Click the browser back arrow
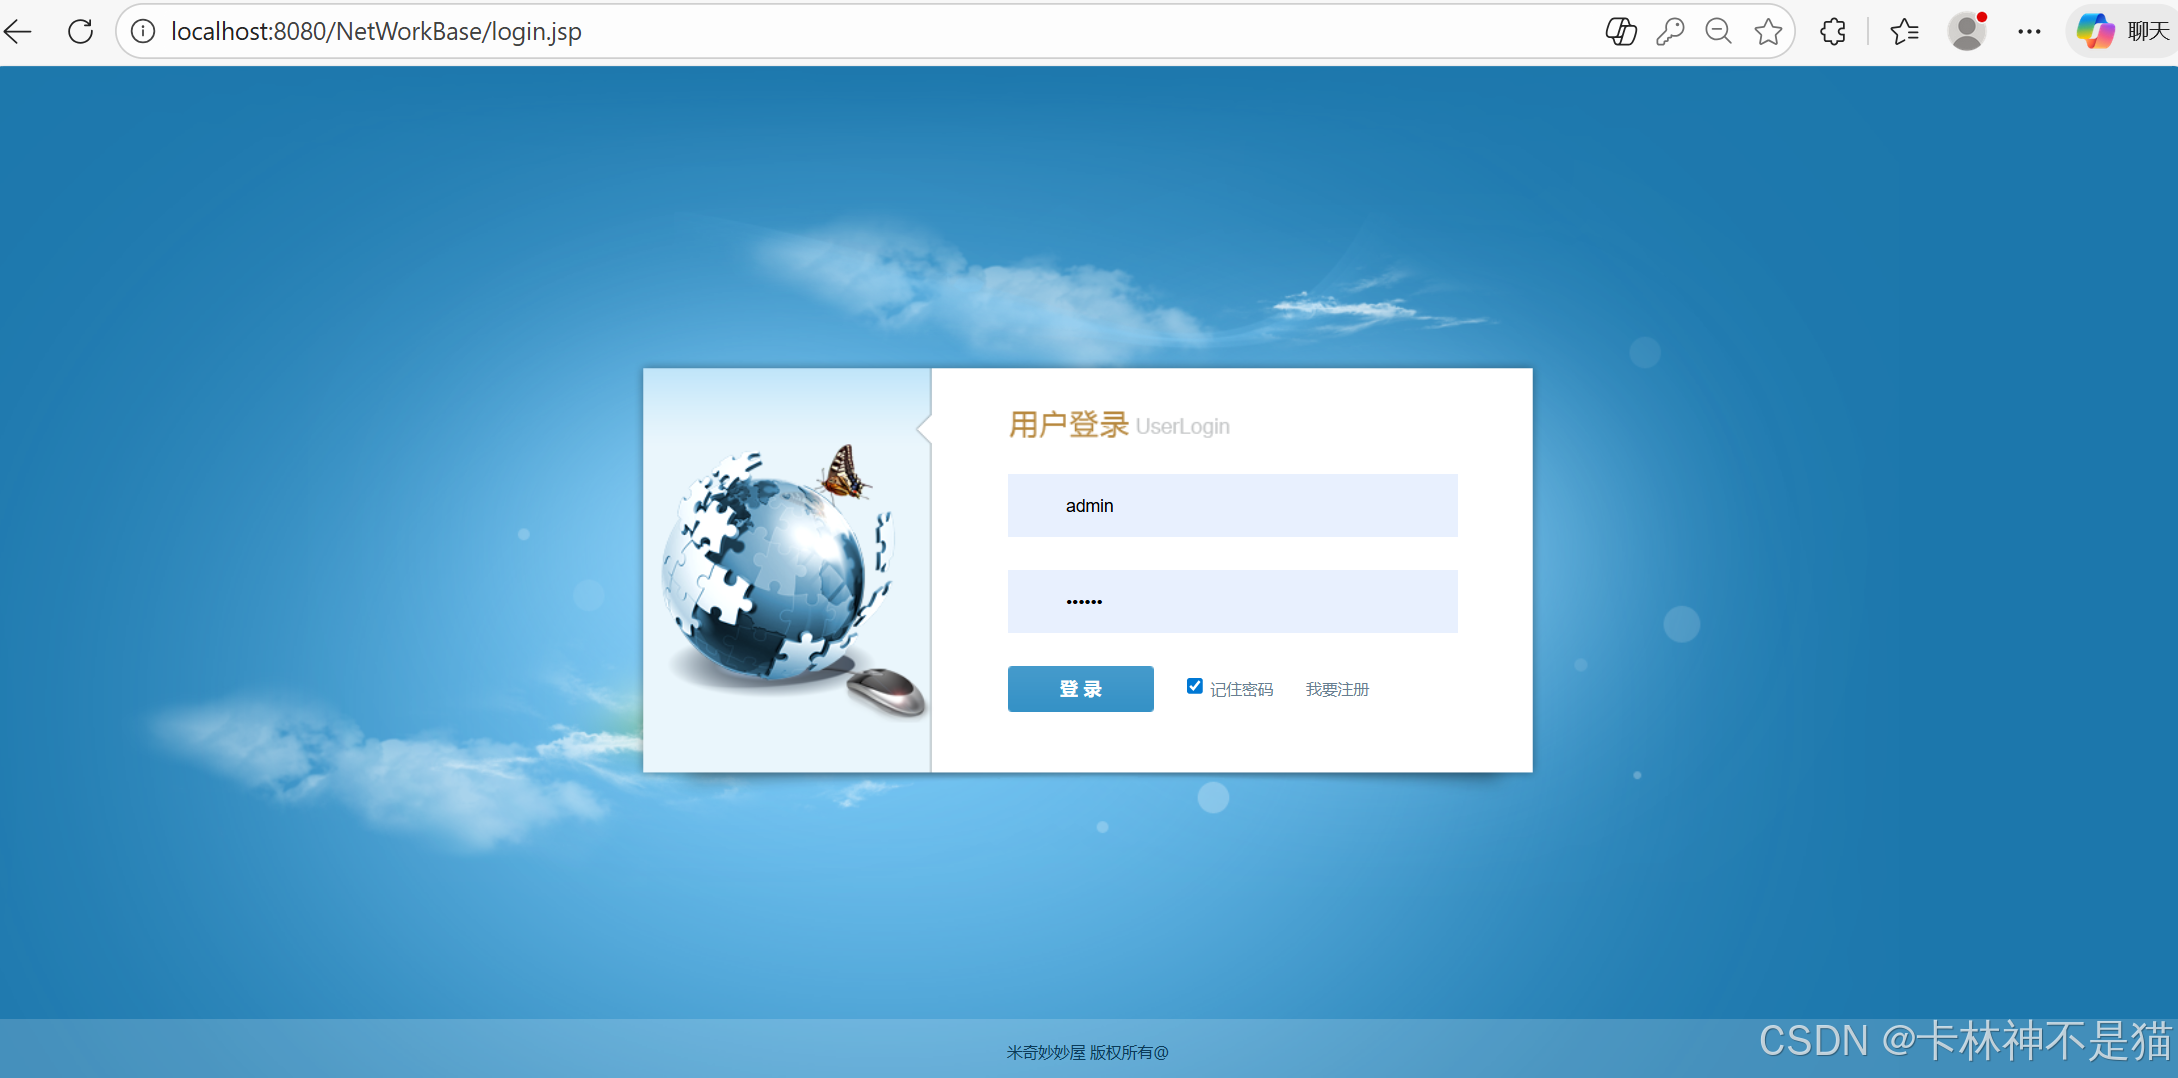The width and height of the screenshot is (2178, 1078). [x=18, y=31]
